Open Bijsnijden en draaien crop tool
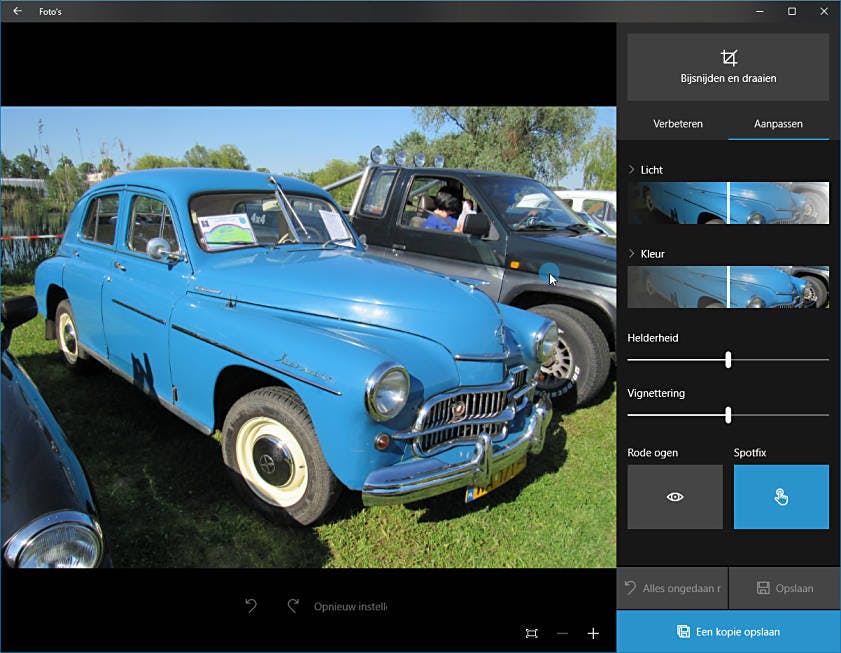The width and height of the screenshot is (841, 653). click(728, 67)
